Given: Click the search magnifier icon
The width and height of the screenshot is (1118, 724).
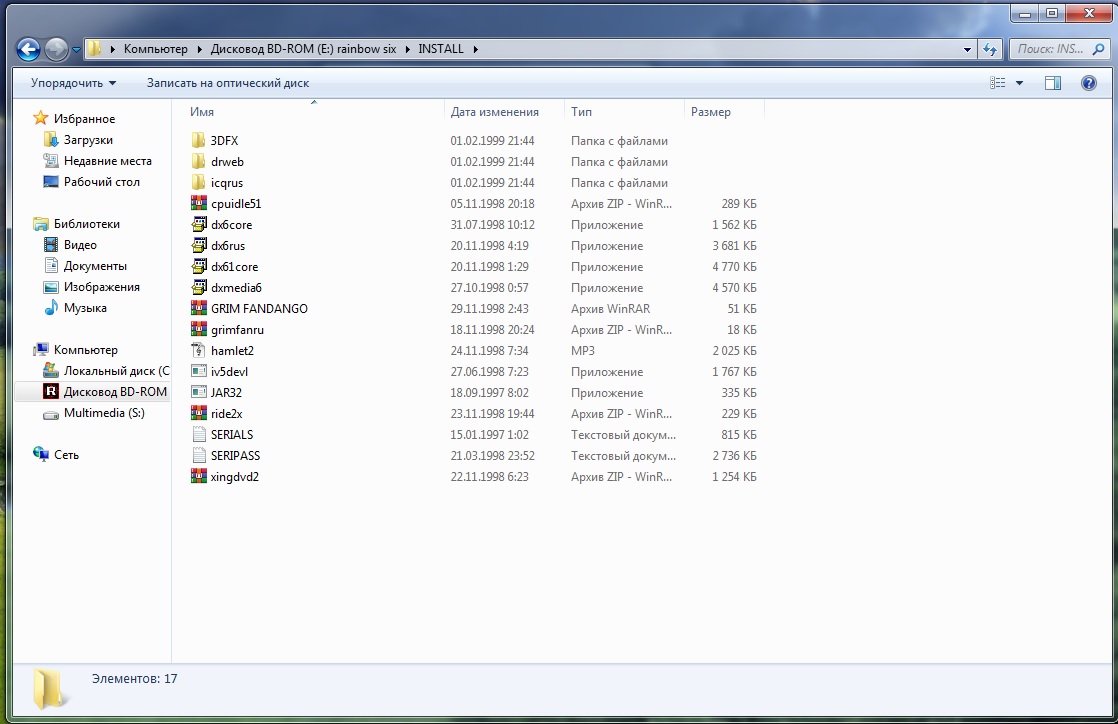Looking at the screenshot, I should point(1099,49).
